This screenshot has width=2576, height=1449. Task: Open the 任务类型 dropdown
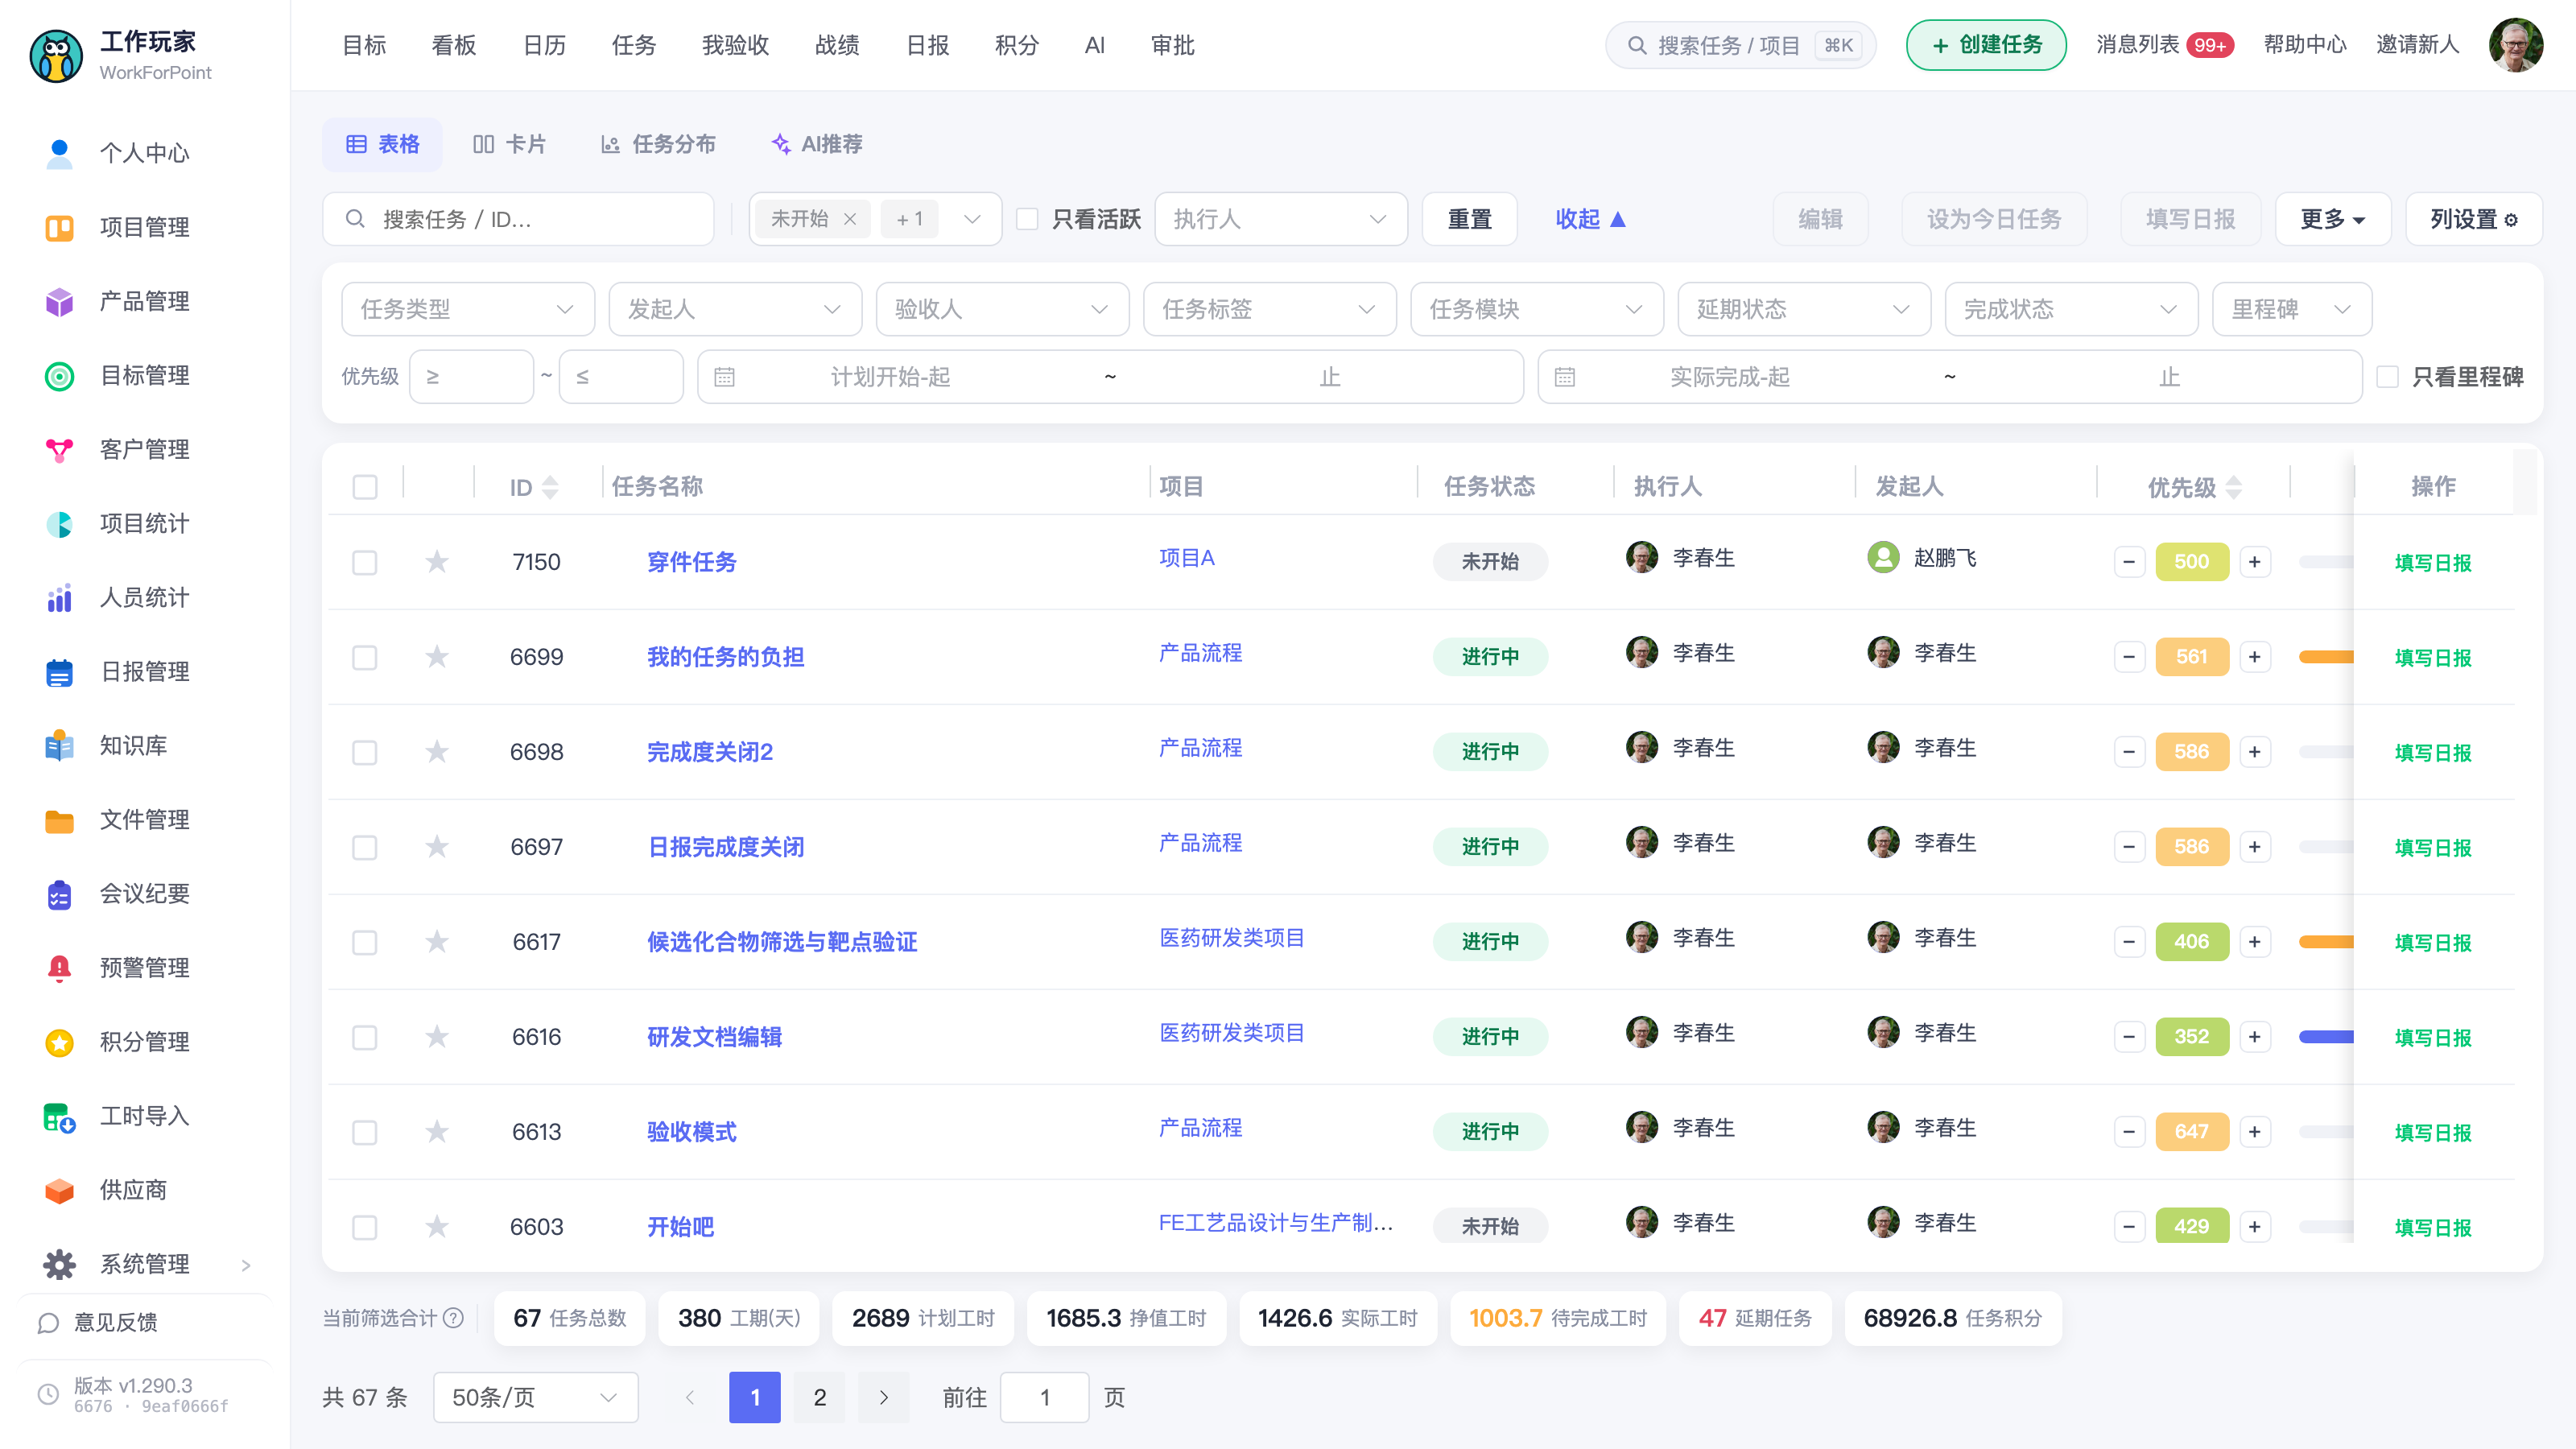pos(467,309)
